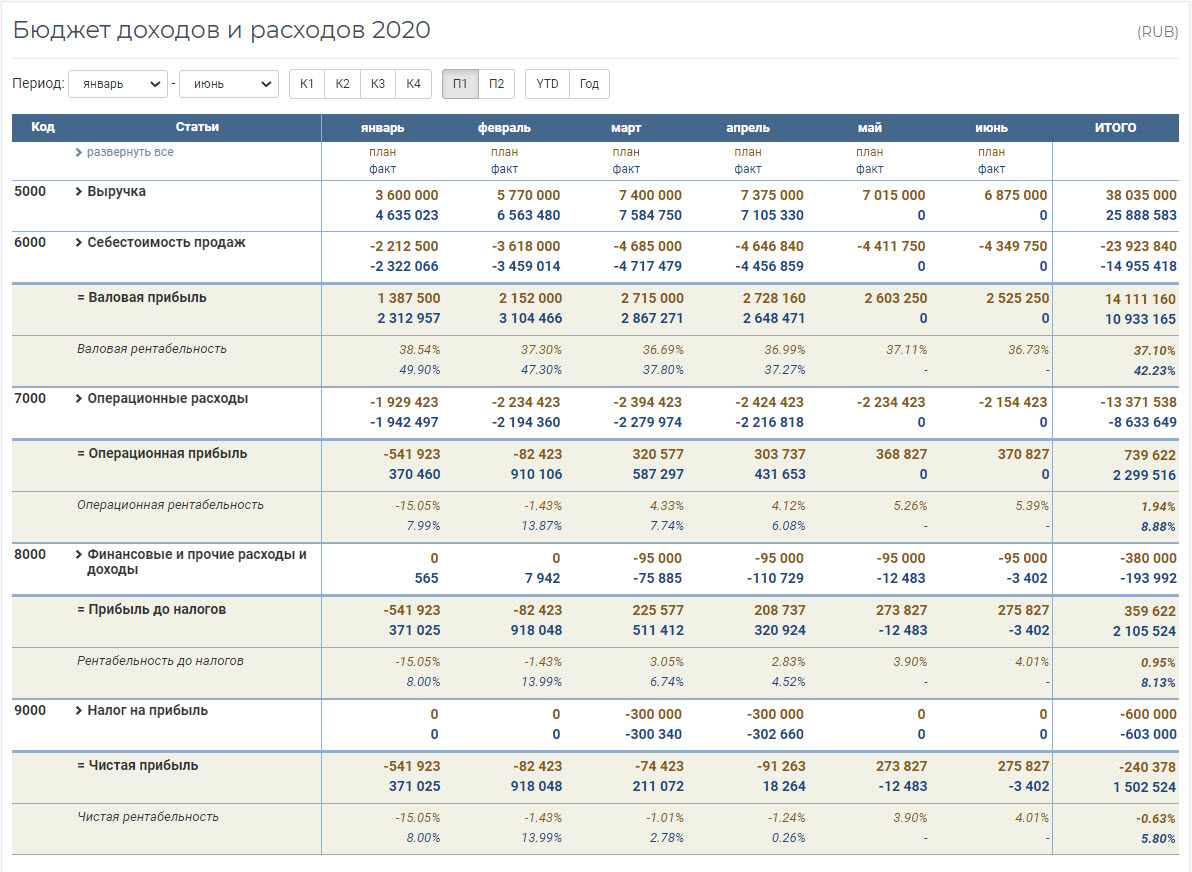Select quarter K2 period button
Screen dimensions: 1192x872
[343, 84]
